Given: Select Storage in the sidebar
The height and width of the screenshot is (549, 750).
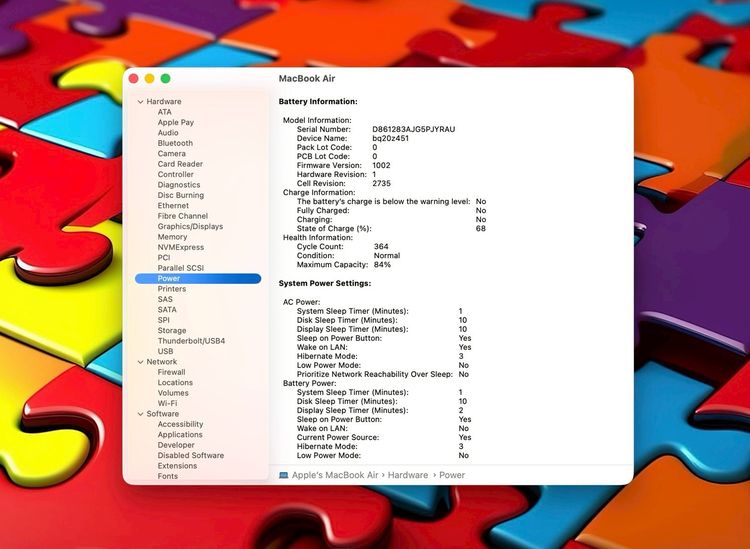Looking at the screenshot, I should [x=172, y=331].
